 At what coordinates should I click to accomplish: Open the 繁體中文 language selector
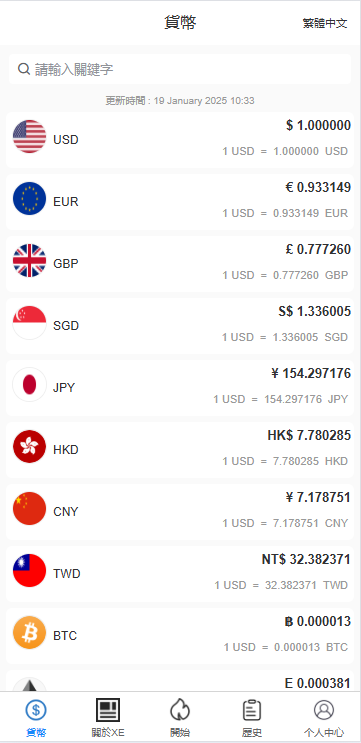coord(325,23)
